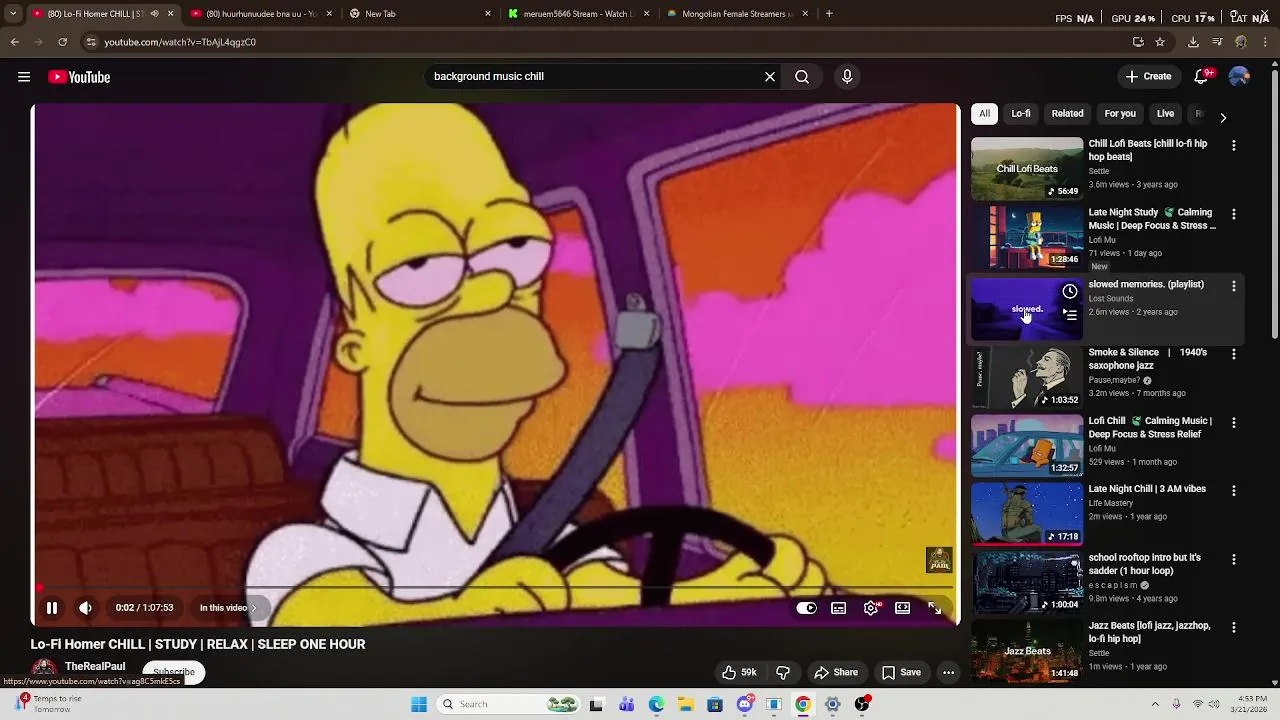
Task: Switch to theater mode
Action: click(903, 608)
